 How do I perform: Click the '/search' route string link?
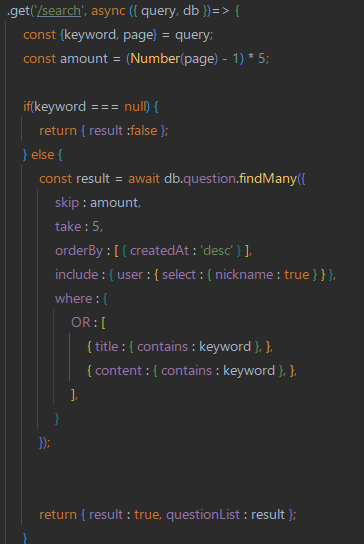click(x=59, y=11)
